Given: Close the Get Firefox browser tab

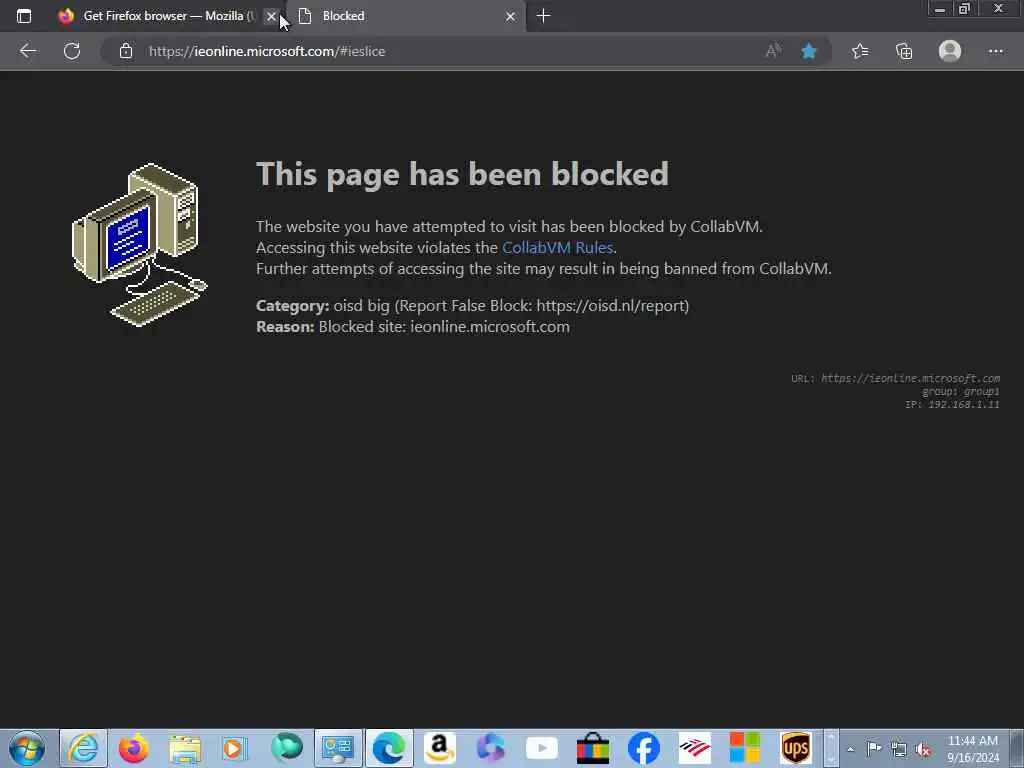Looking at the screenshot, I should coord(271,16).
